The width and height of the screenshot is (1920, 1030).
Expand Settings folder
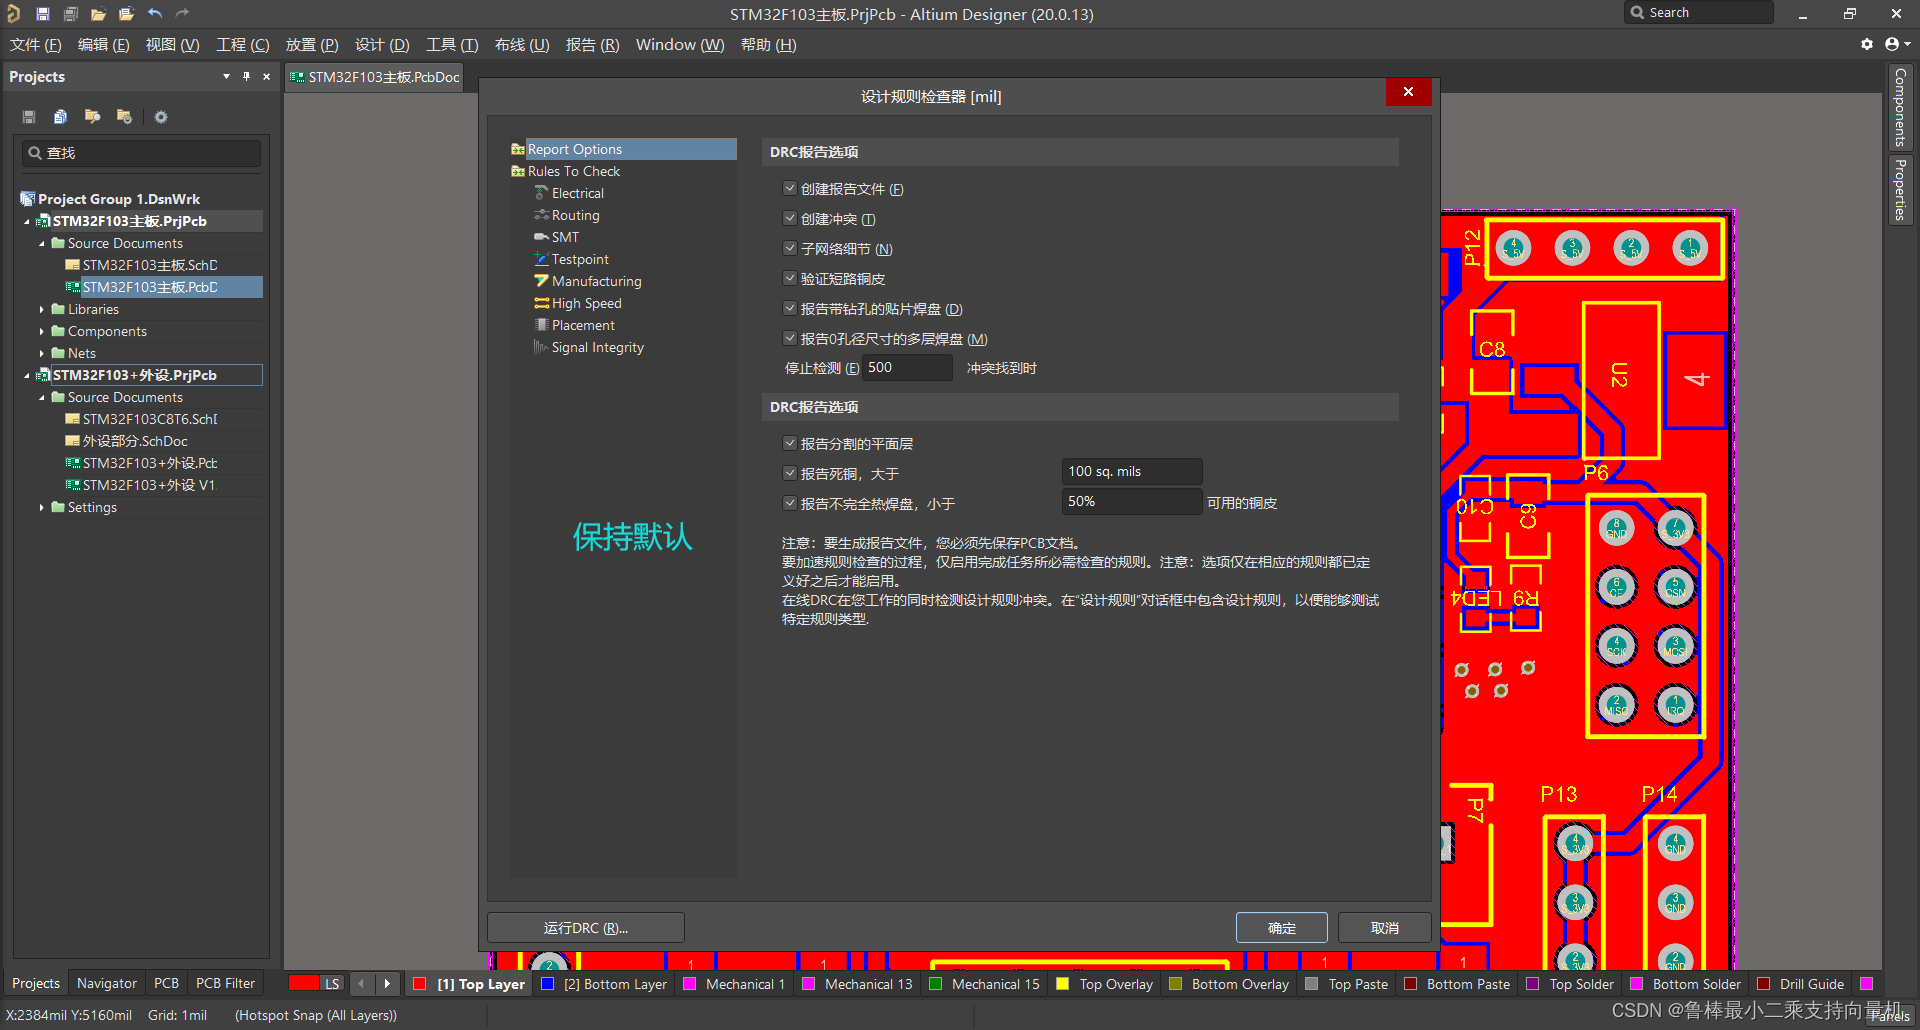tap(42, 508)
